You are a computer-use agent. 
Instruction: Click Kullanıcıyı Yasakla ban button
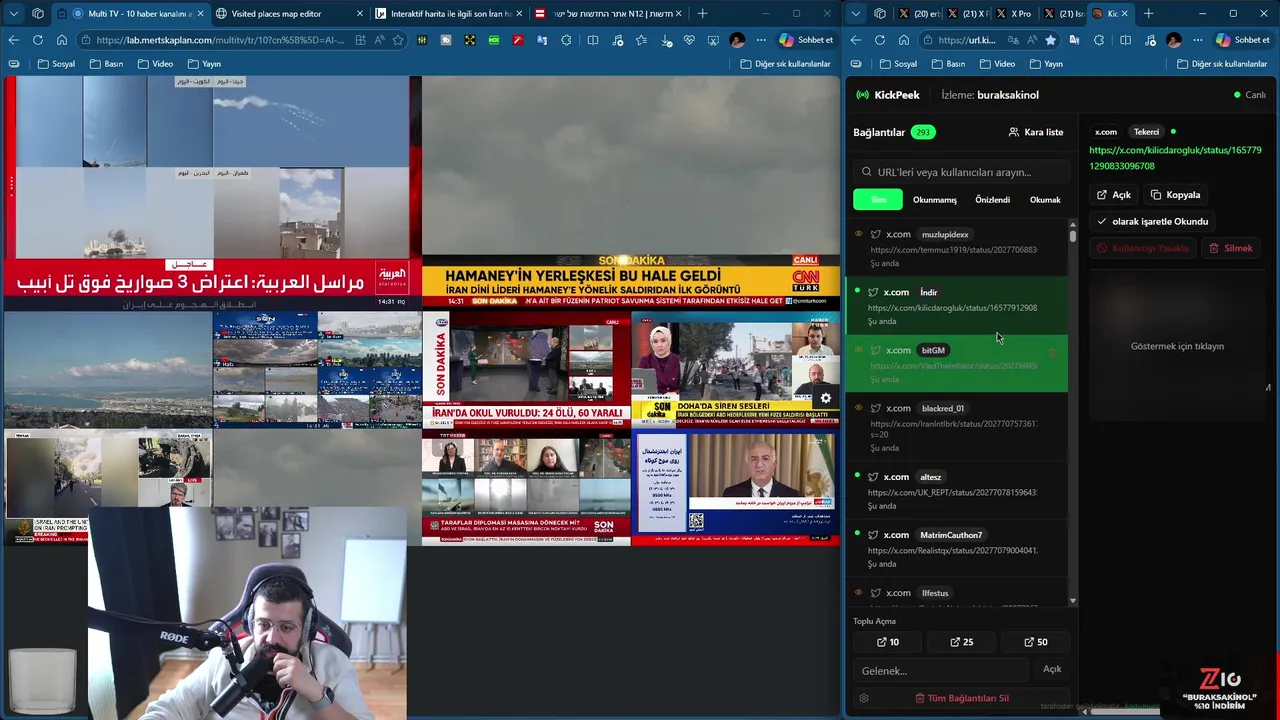pyautogui.click(x=1143, y=248)
